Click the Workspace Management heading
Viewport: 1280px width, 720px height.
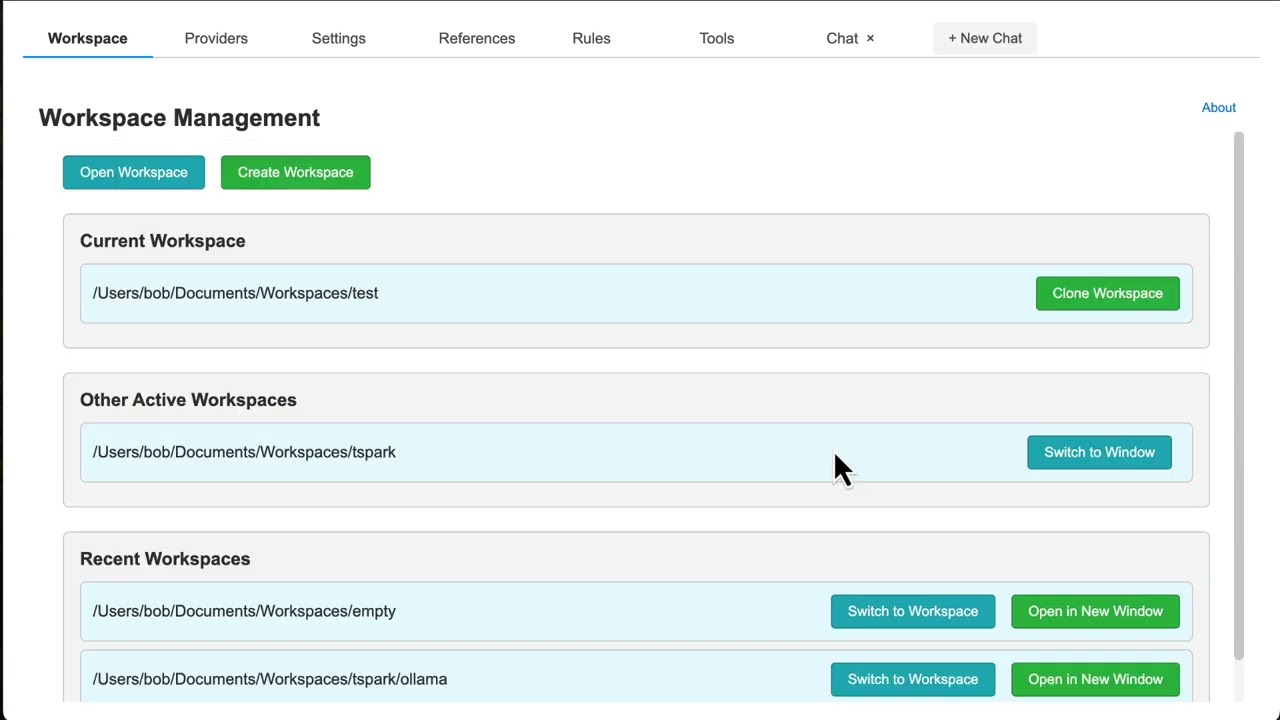(179, 118)
